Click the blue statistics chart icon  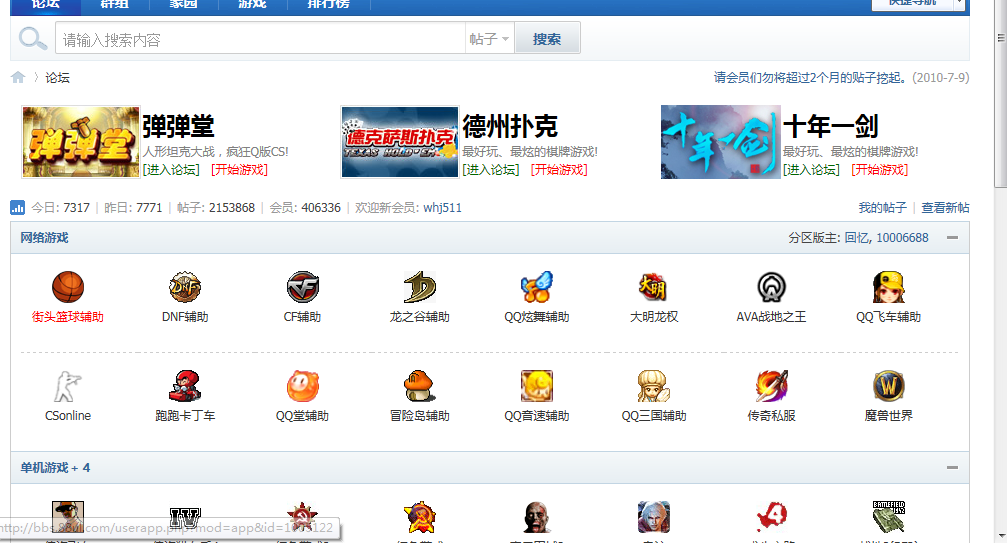[17, 207]
